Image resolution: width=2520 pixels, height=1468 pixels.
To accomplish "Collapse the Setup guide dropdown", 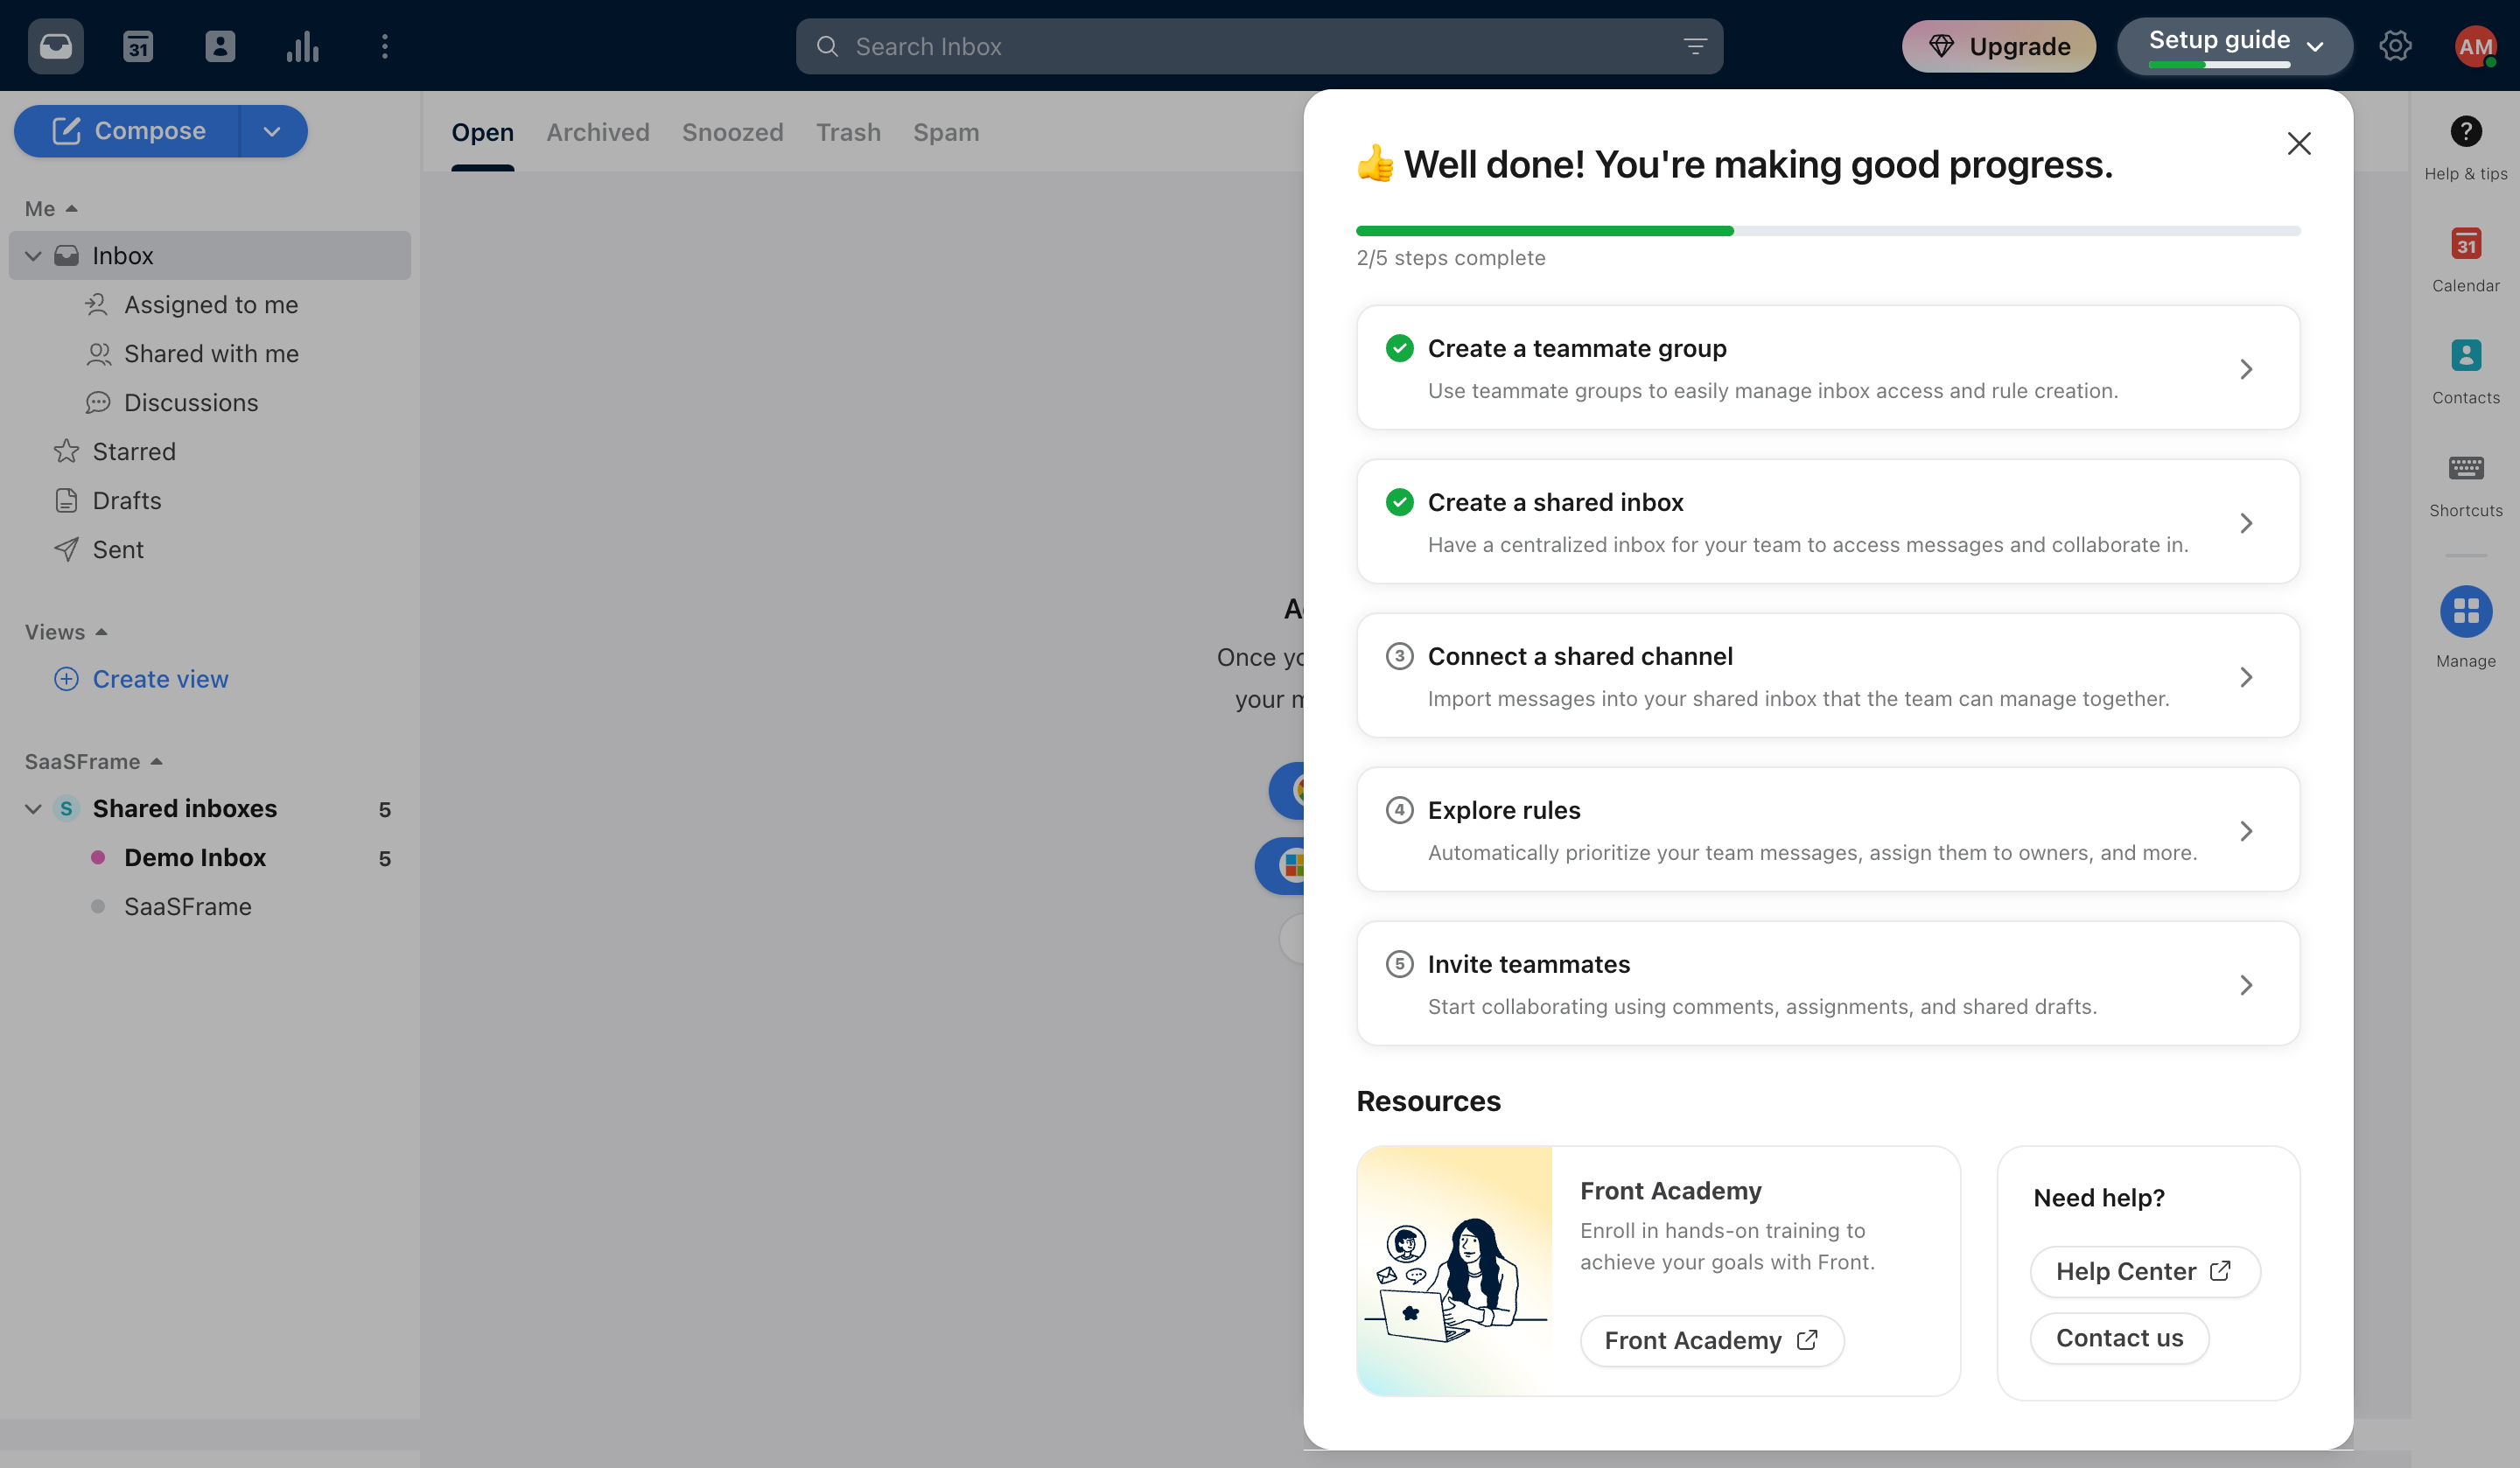I will click(2234, 46).
